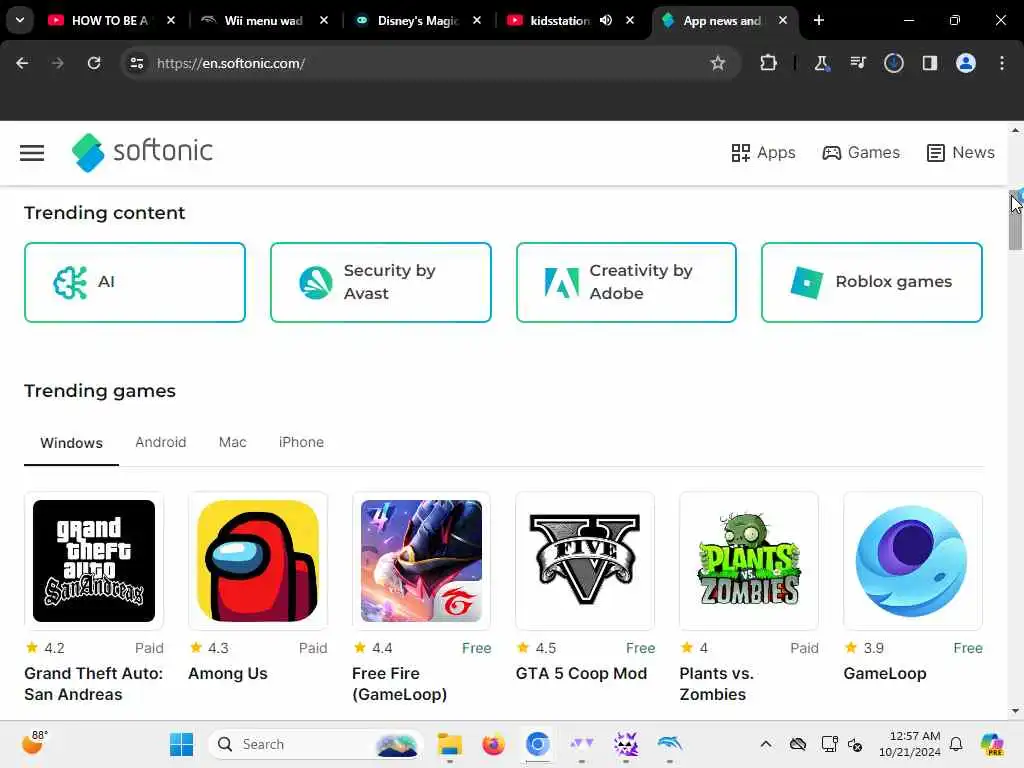
Task: Click scrollbar down arrow
Action: [1016, 711]
